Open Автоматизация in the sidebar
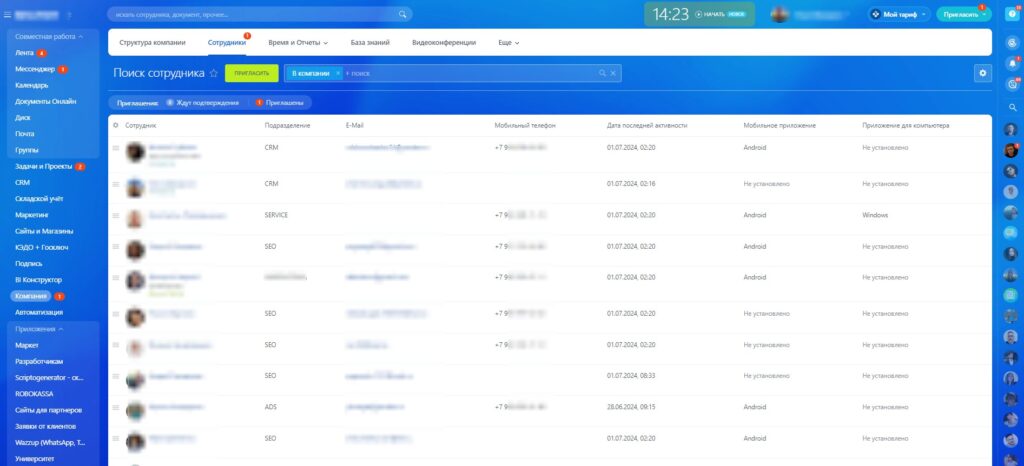 [x=39, y=313]
